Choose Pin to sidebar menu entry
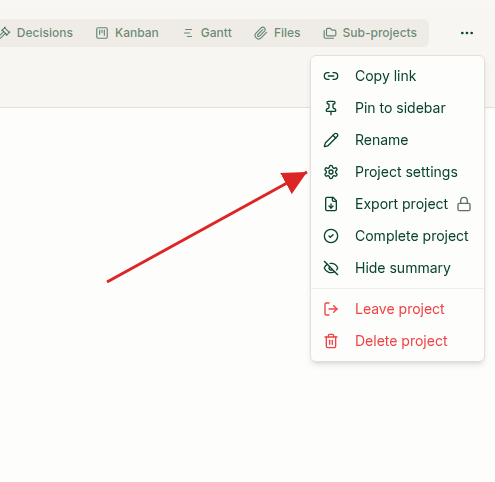The image size is (495, 482). tap(397, 108)
